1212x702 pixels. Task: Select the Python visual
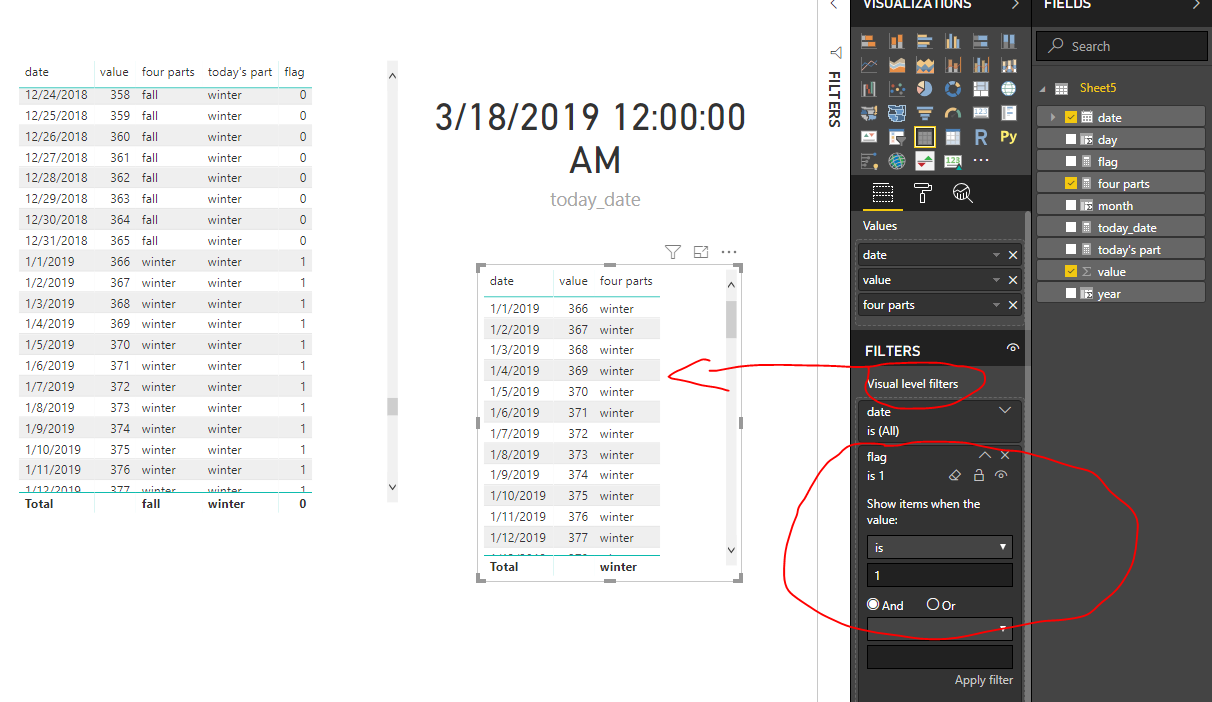click(x=1009, y=136)
